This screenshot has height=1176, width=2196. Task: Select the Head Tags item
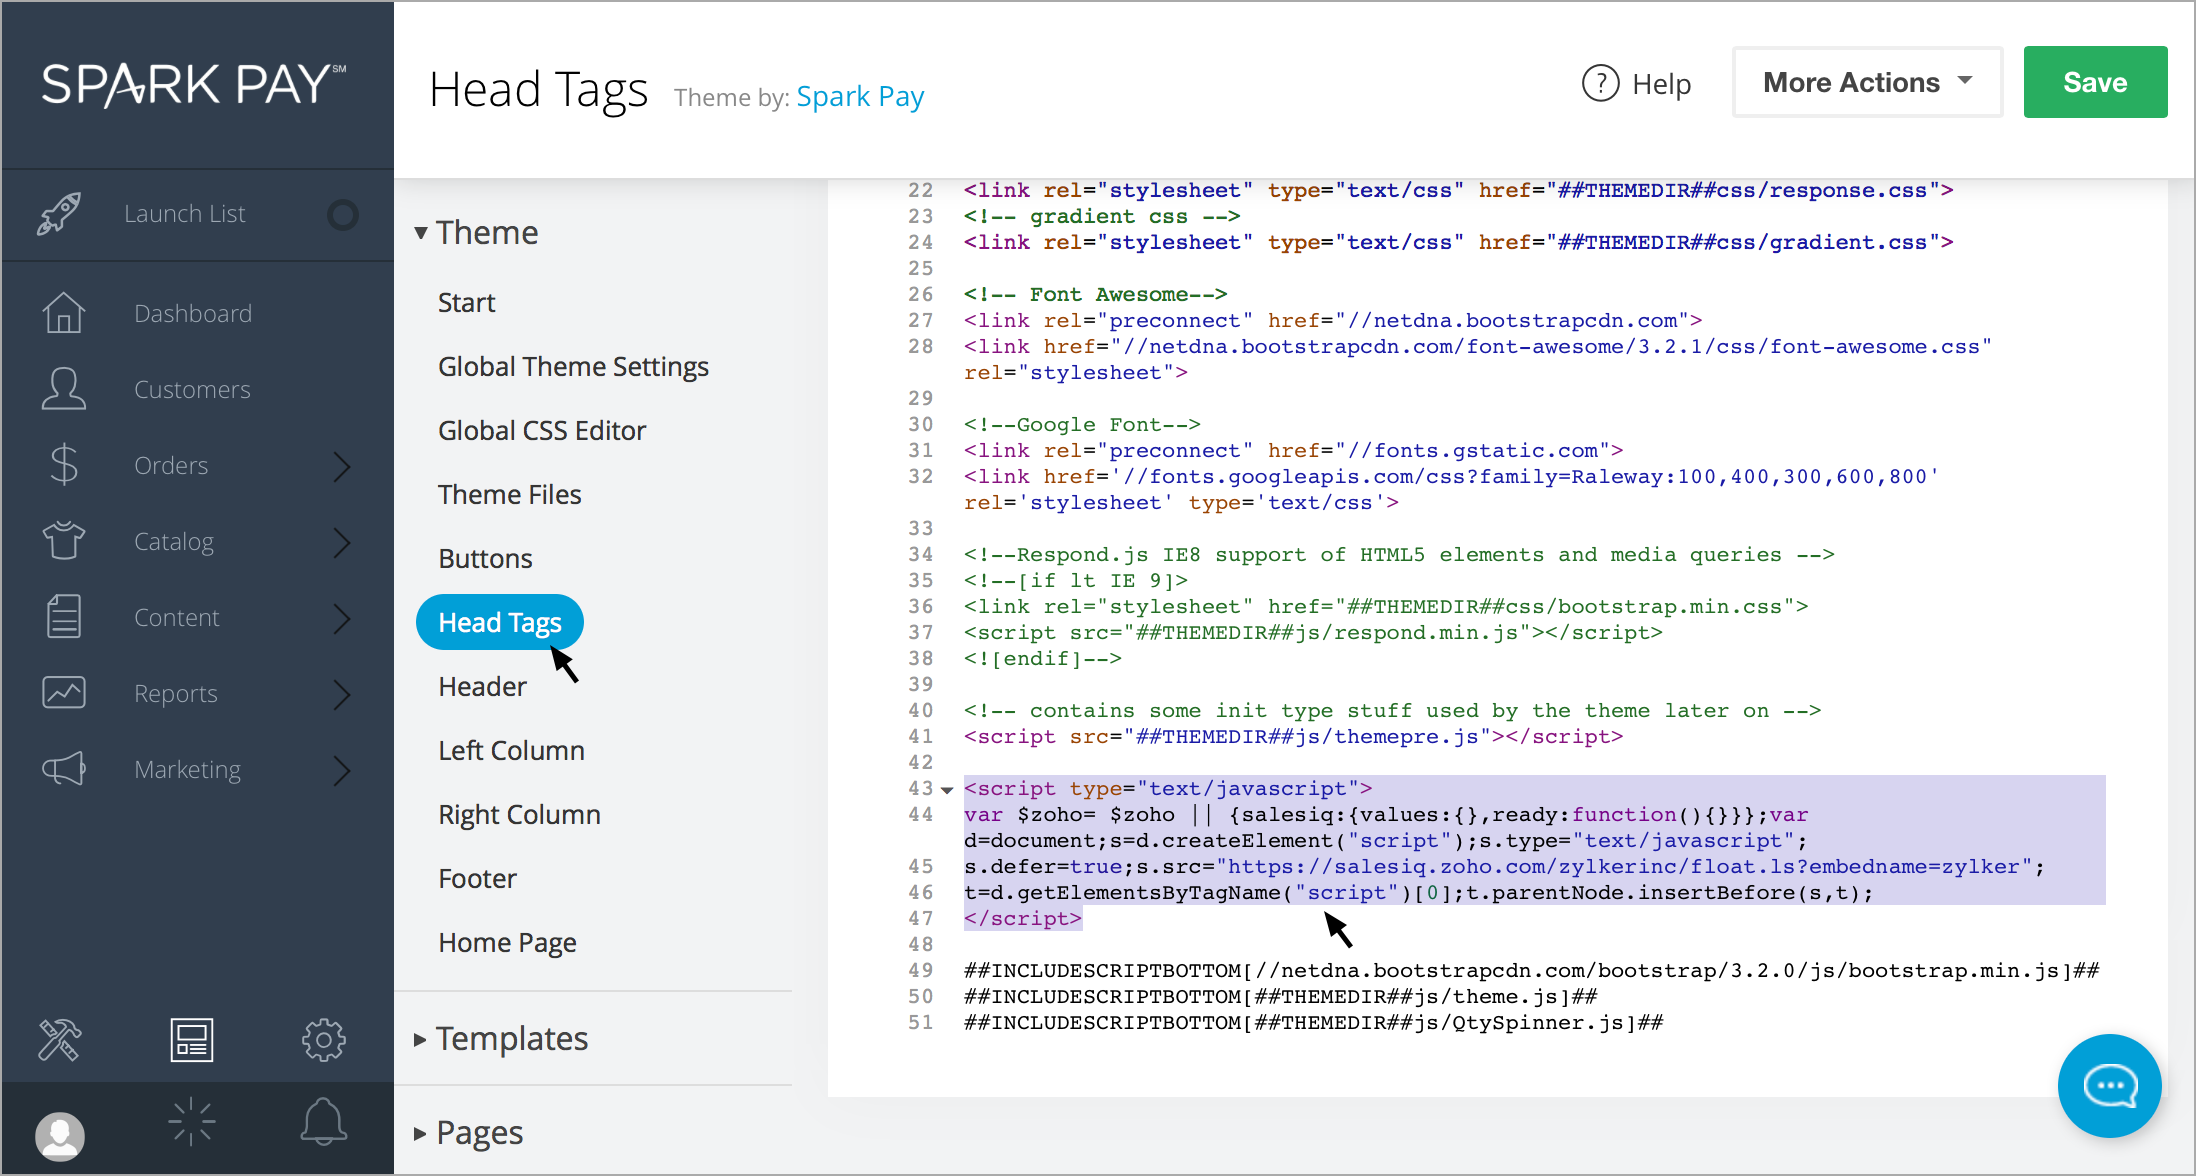(500, 622)
